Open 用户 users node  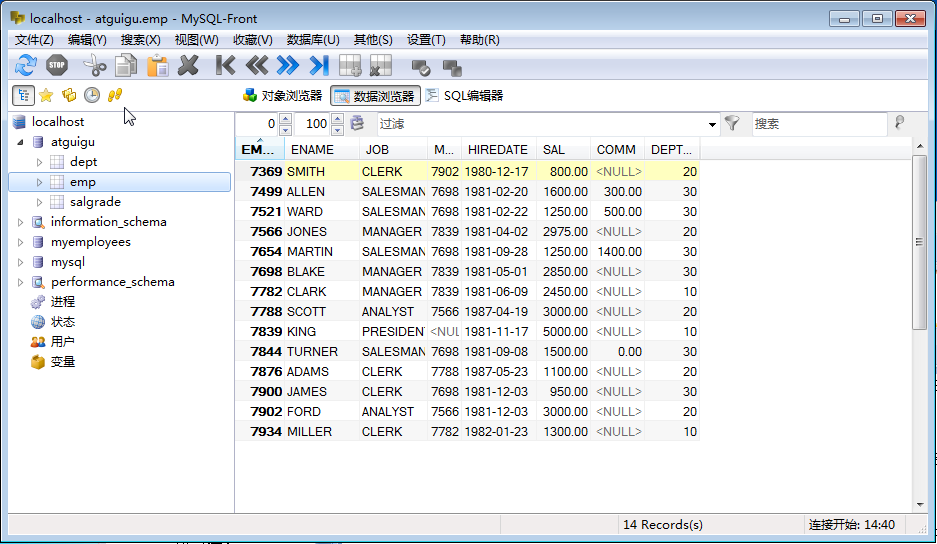(x=63, y=342)
